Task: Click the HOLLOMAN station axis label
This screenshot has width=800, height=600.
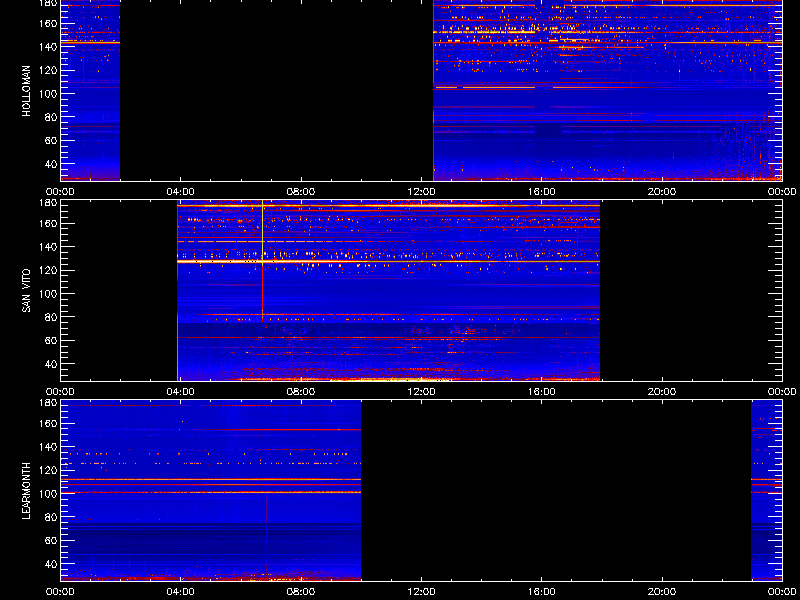Action: (x=27, y=91)
